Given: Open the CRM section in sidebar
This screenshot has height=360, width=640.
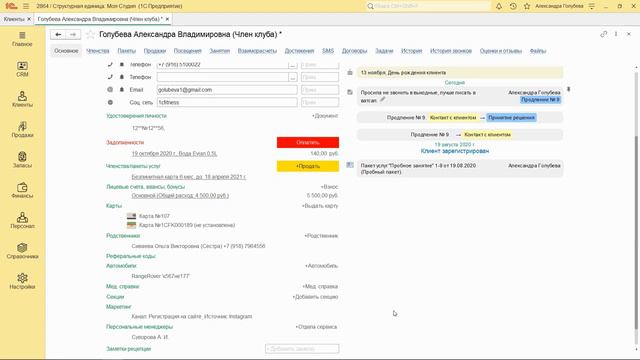Looking at the screenshot, I should [x=22, y=69].
